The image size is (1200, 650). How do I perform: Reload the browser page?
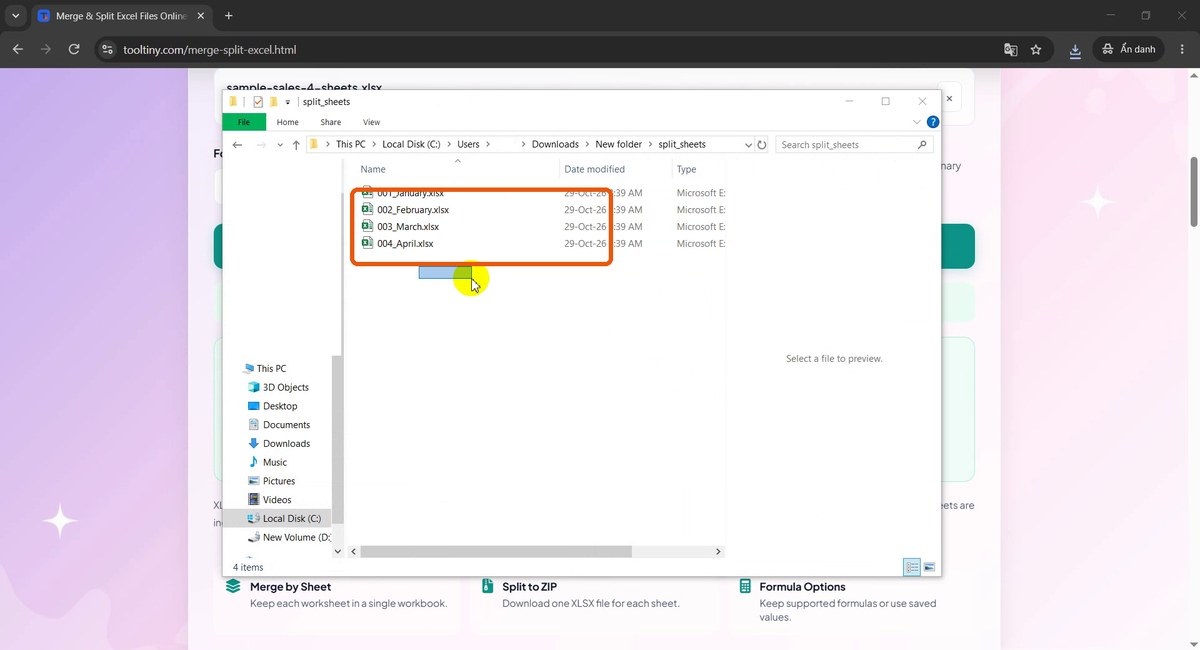[73, 49]
